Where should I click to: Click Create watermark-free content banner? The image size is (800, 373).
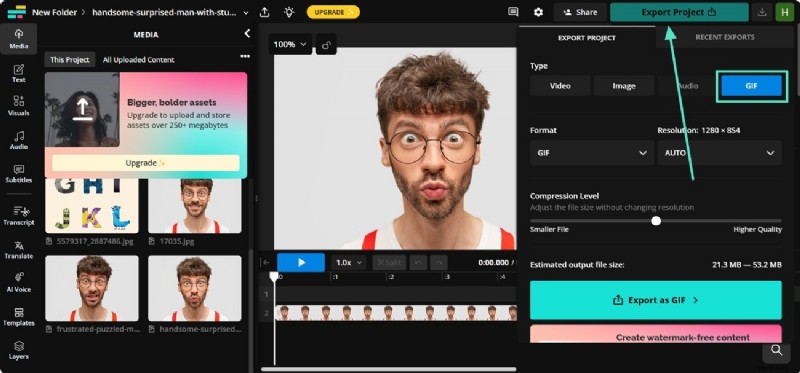(x=656, y=334)
